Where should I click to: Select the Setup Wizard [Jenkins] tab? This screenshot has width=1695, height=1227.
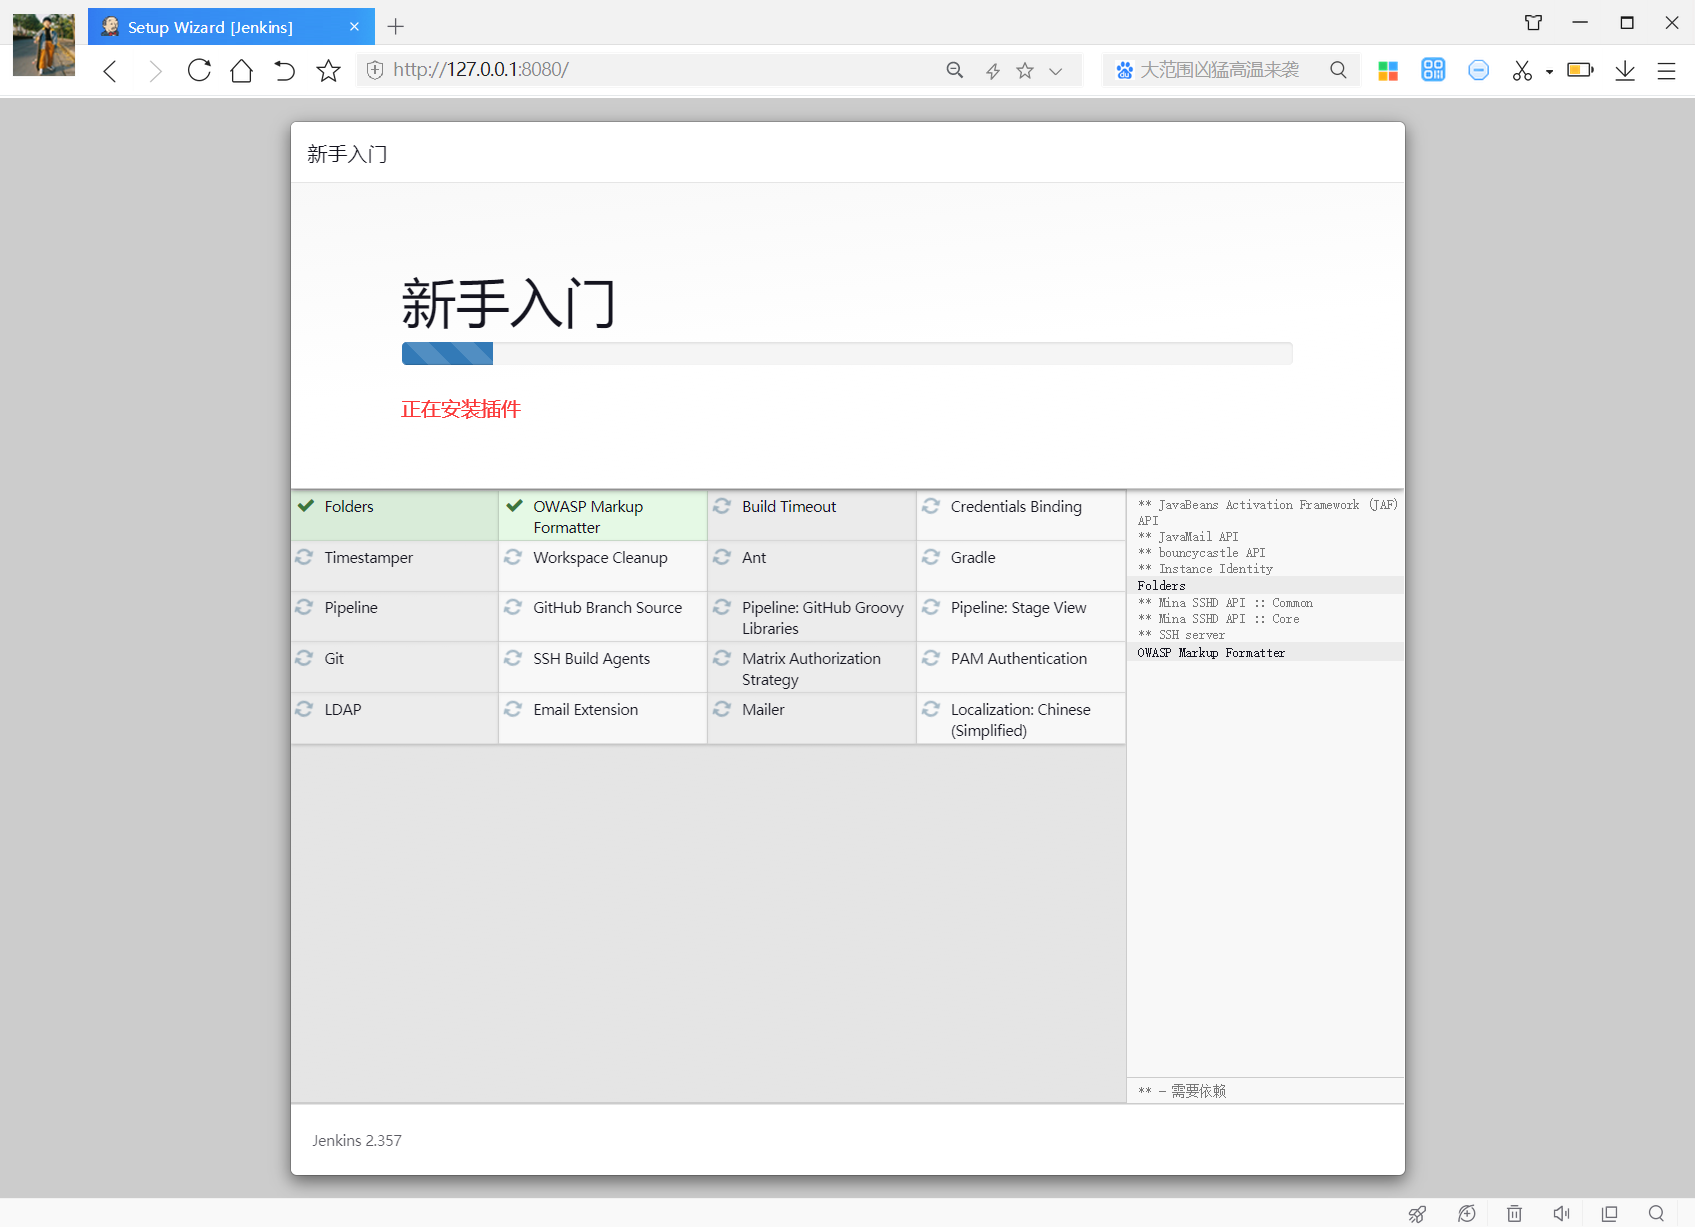point(231,27)
